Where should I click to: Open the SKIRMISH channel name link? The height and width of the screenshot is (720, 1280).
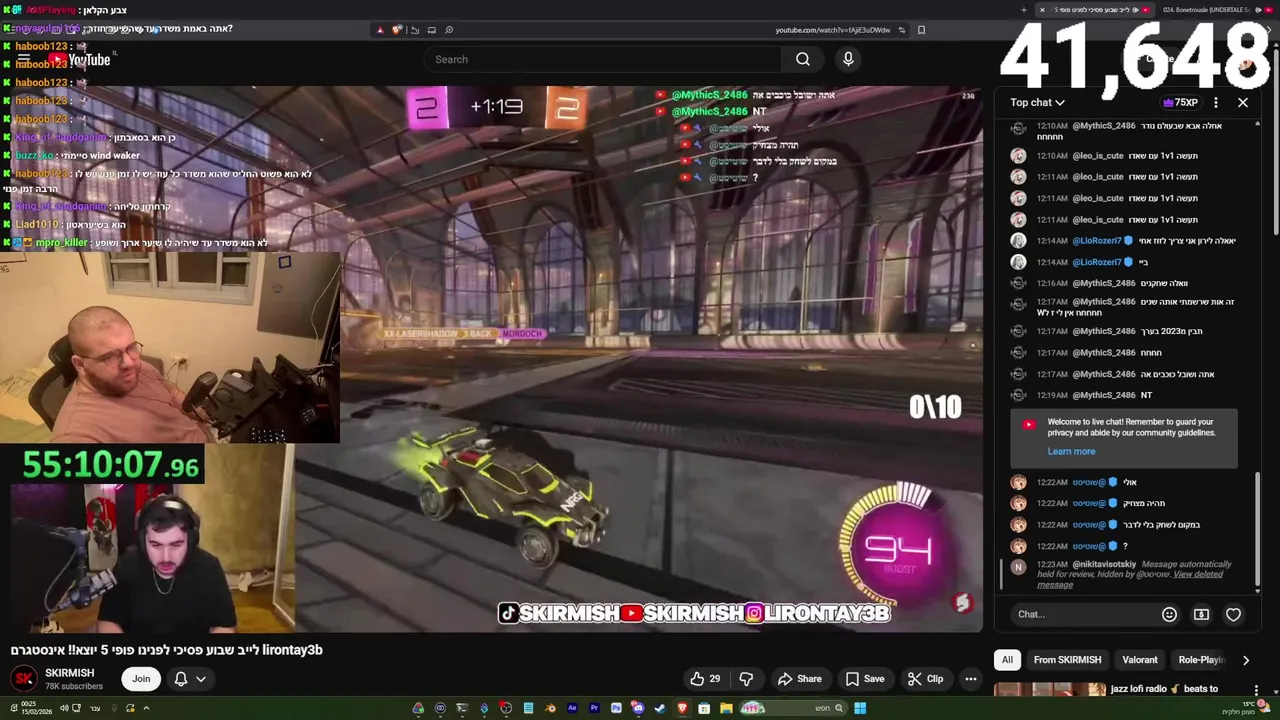tap(69, 673)
